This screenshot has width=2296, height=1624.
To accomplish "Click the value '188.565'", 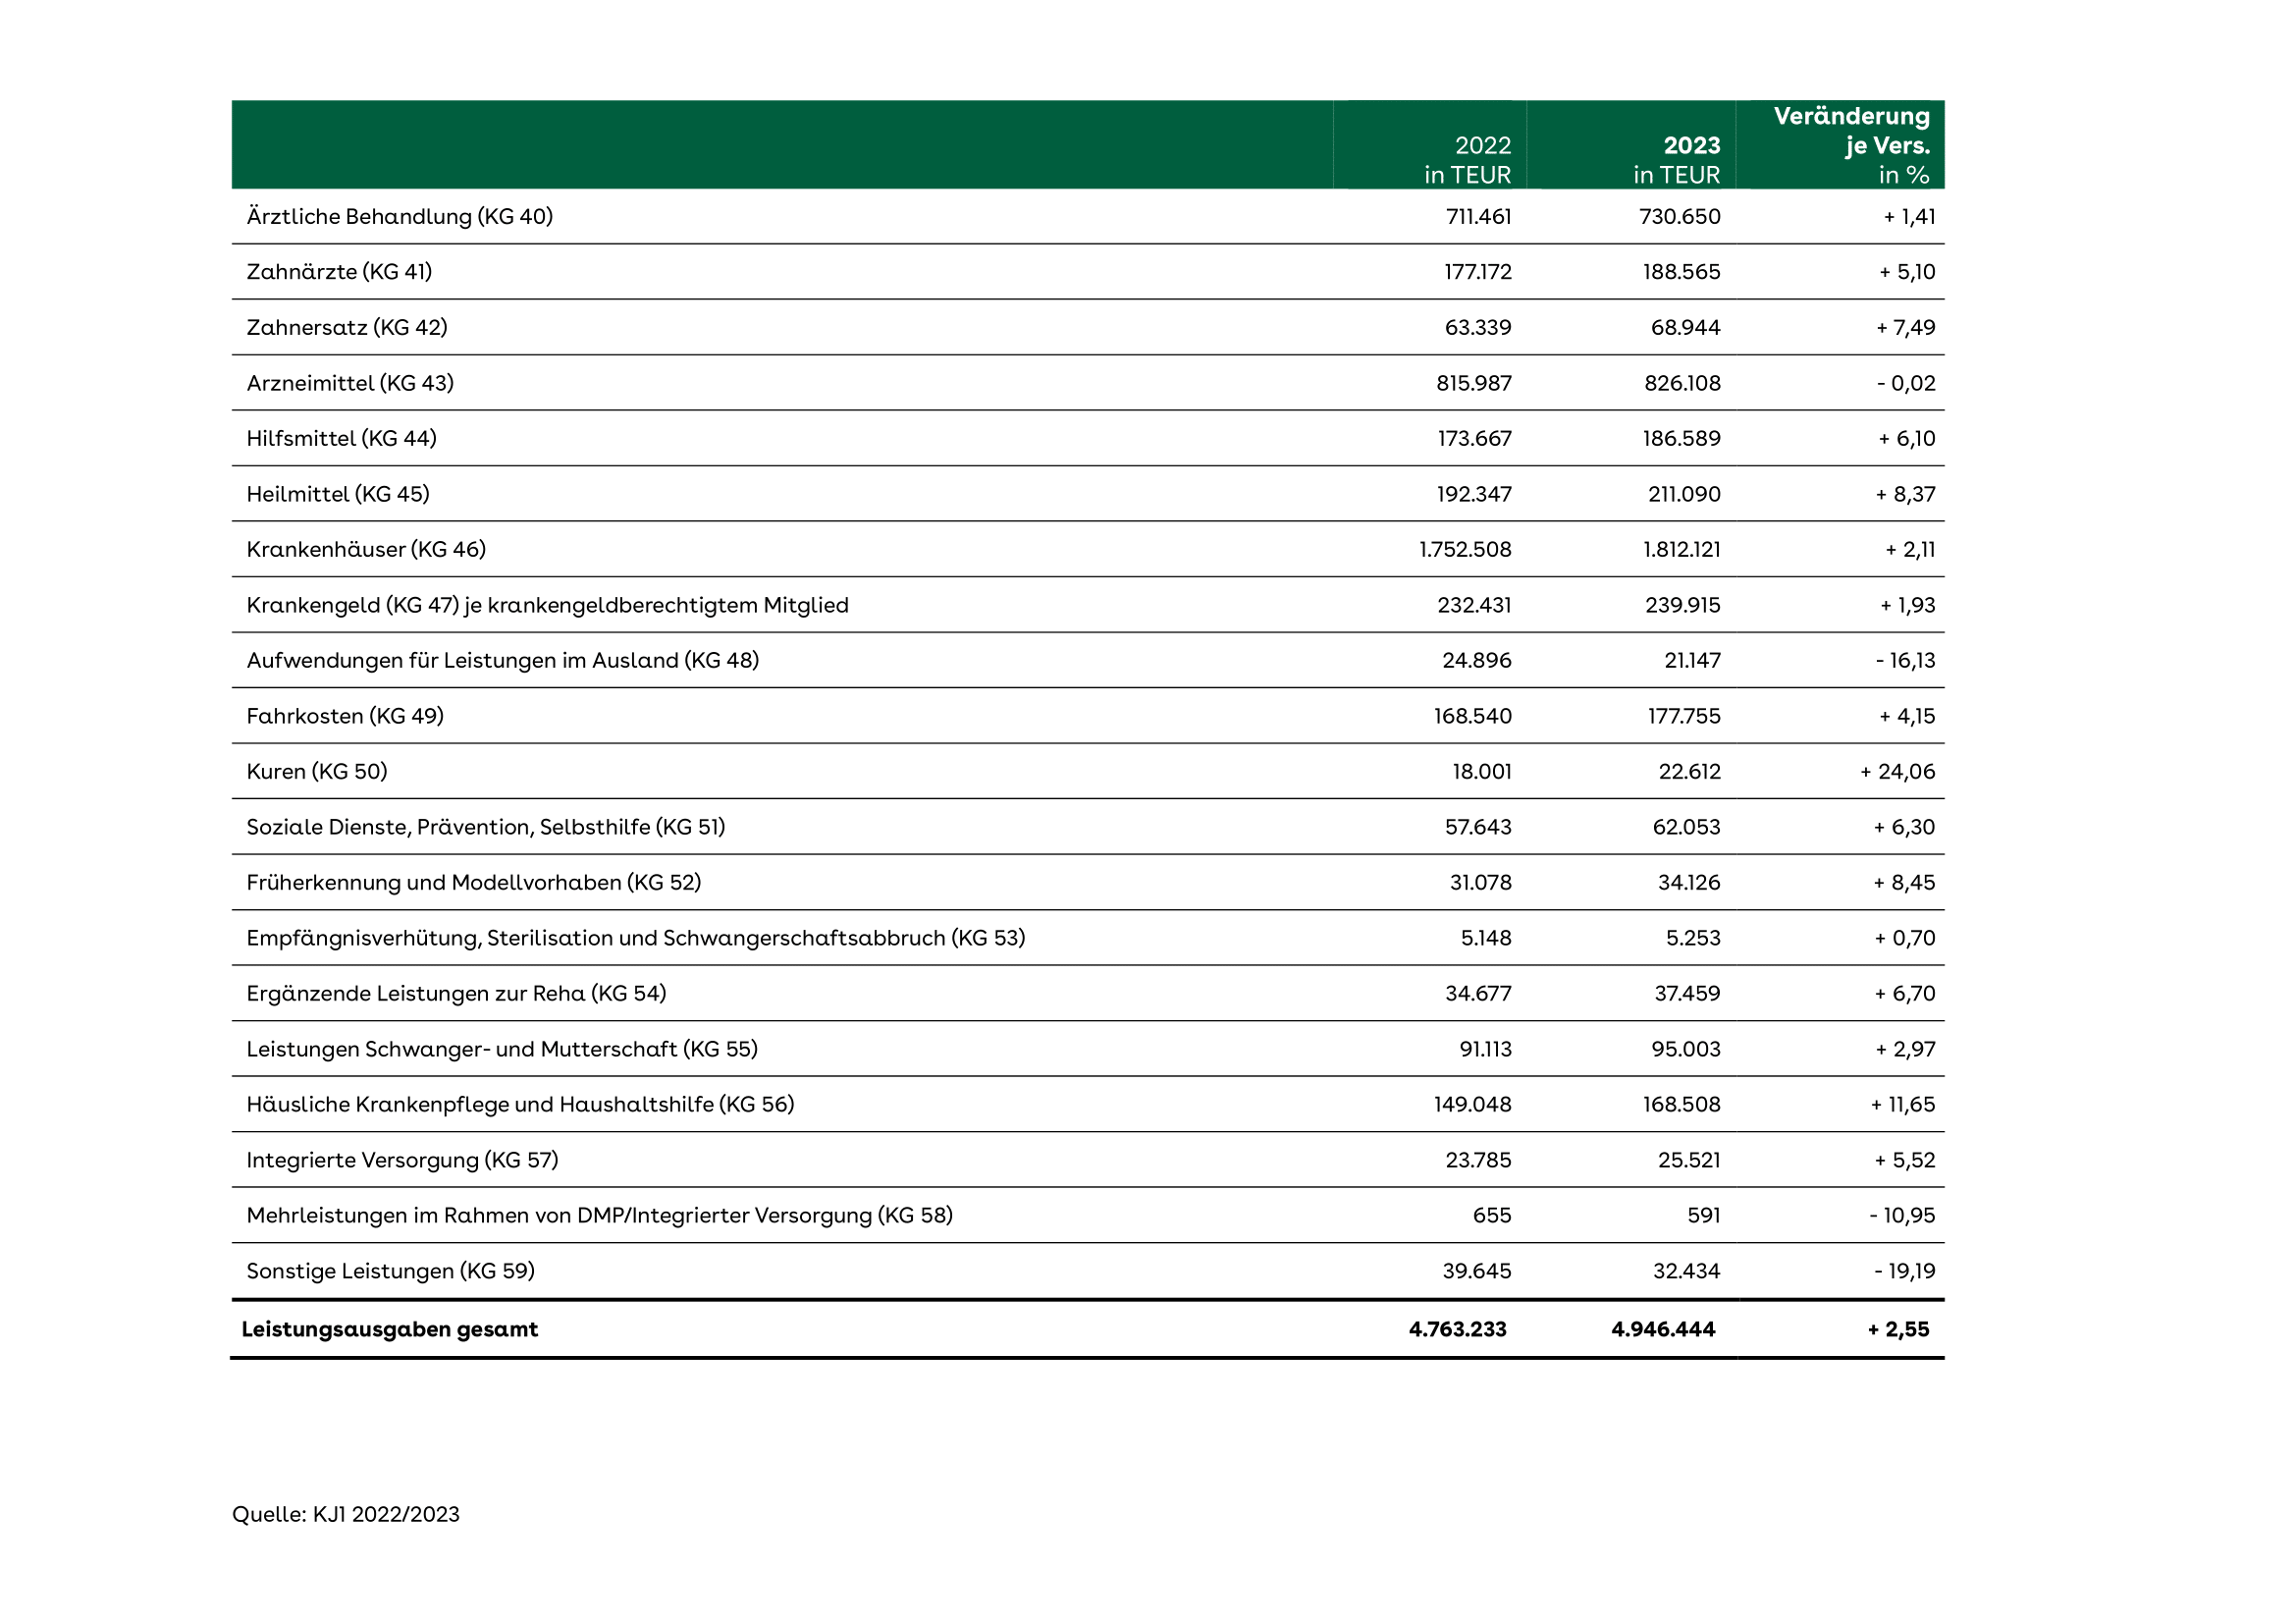I will 1681,272.
